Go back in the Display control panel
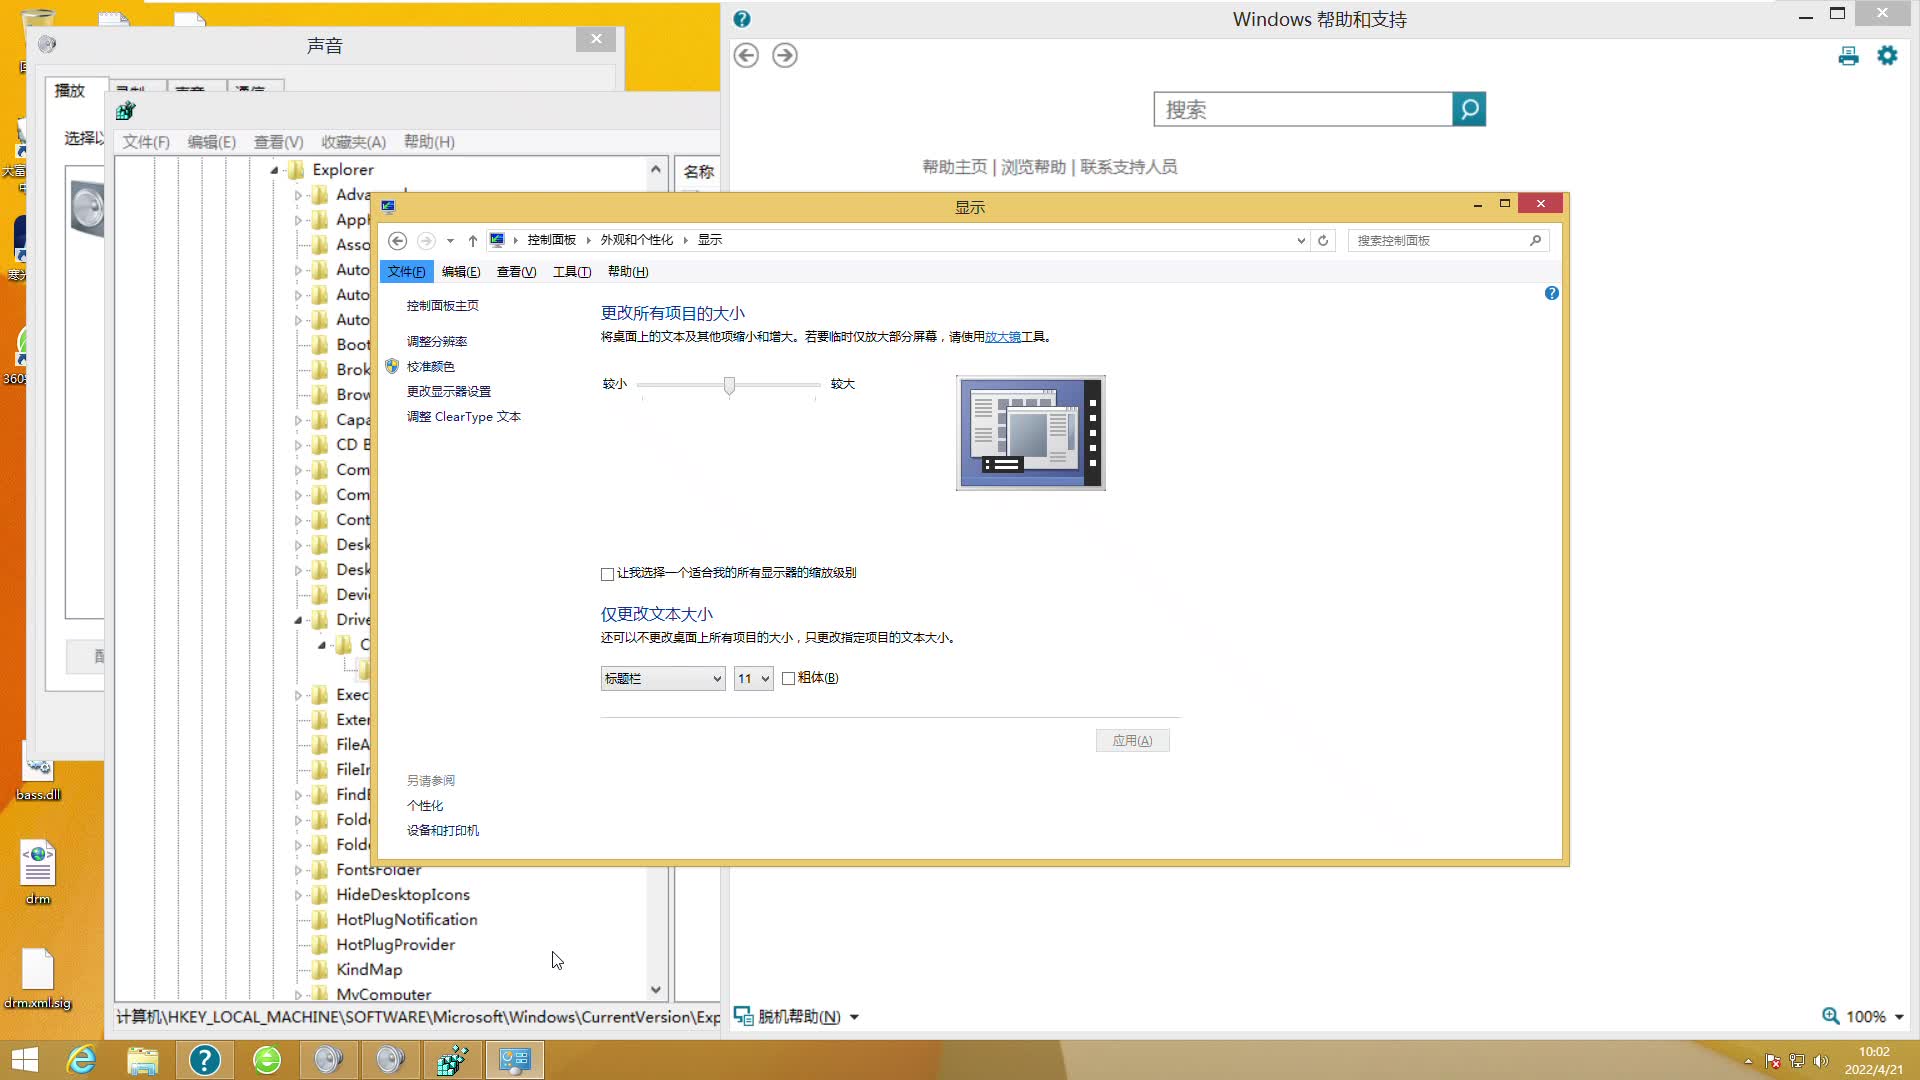Viewport: 1920px width, 1080px height. tap(397, 240)
